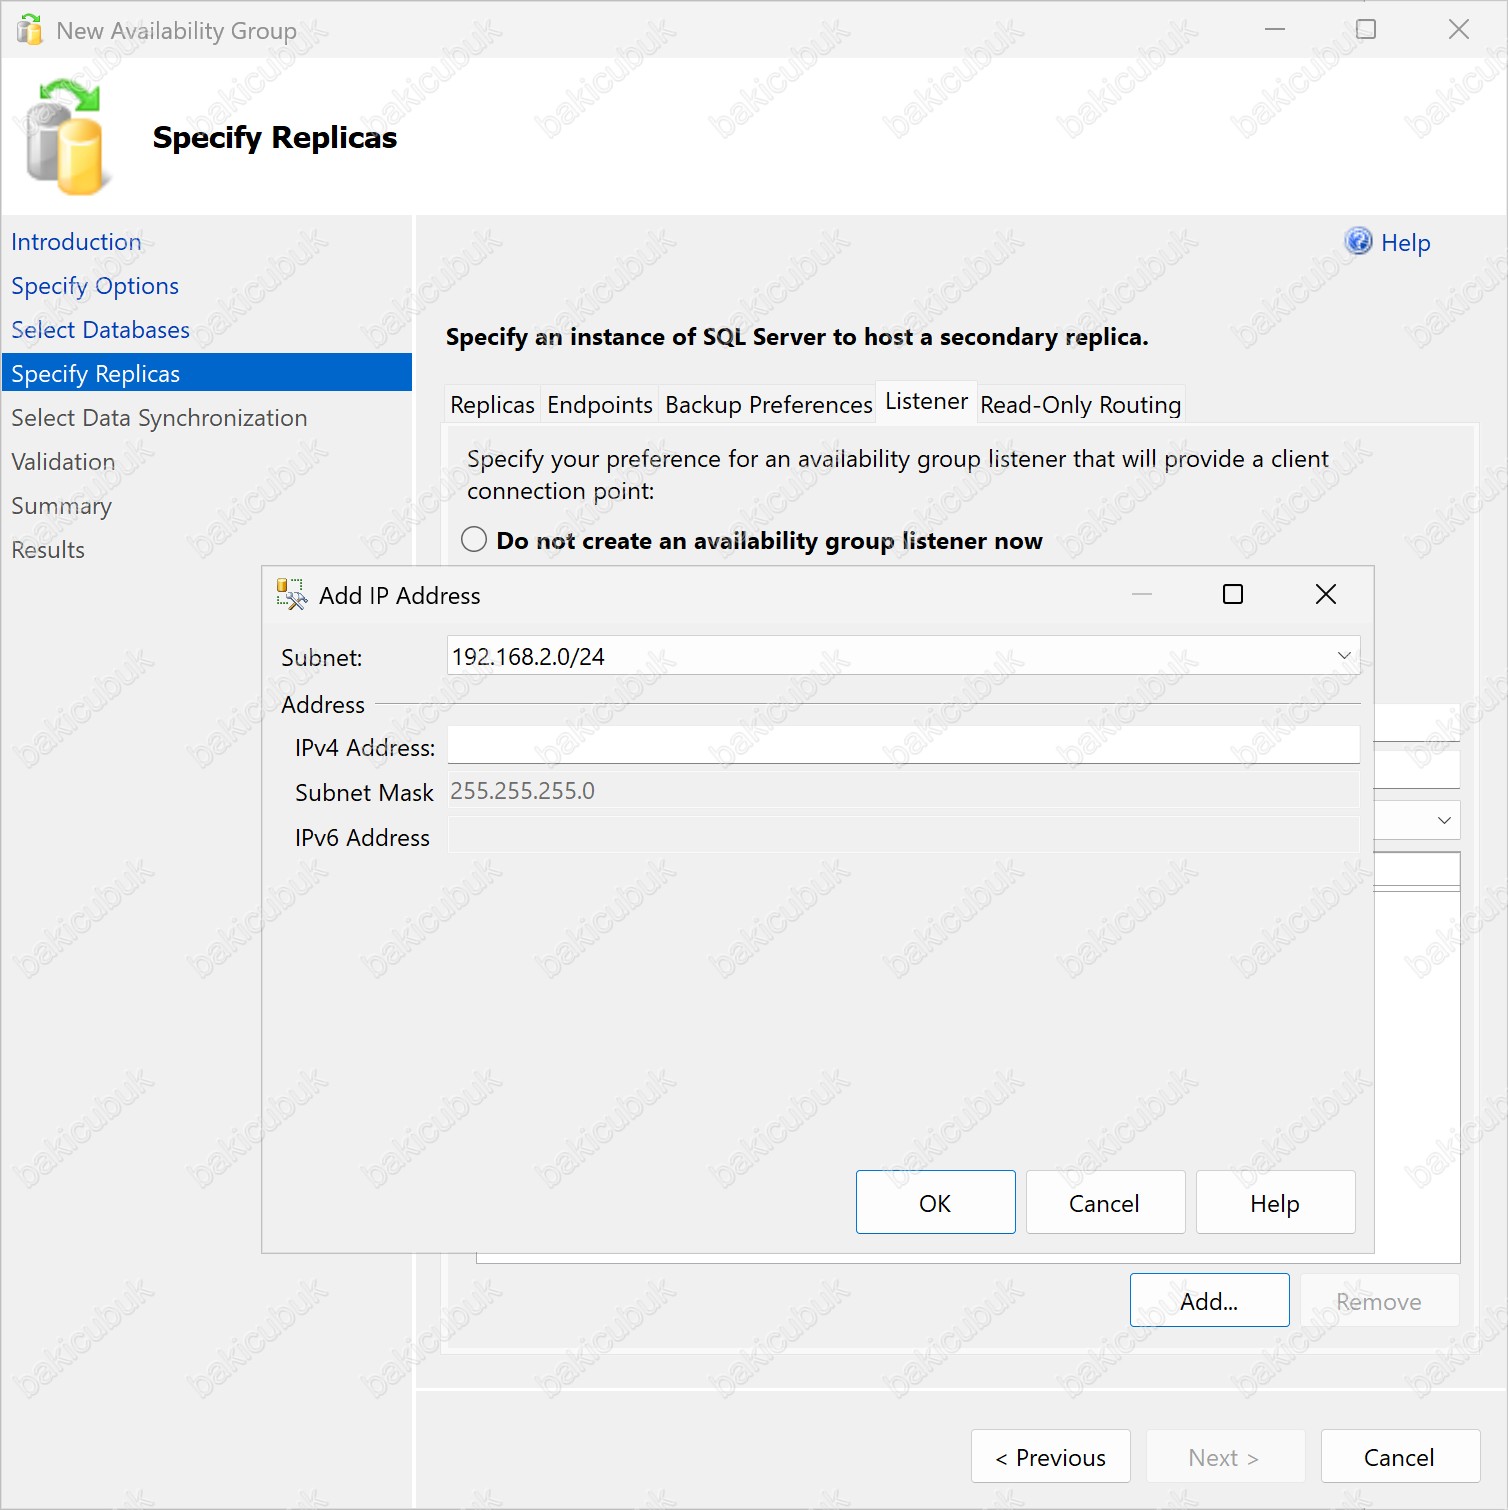Select 'Do not create listener now' radio button
Screen dimensions: 1508x1510
coord(474,540)
